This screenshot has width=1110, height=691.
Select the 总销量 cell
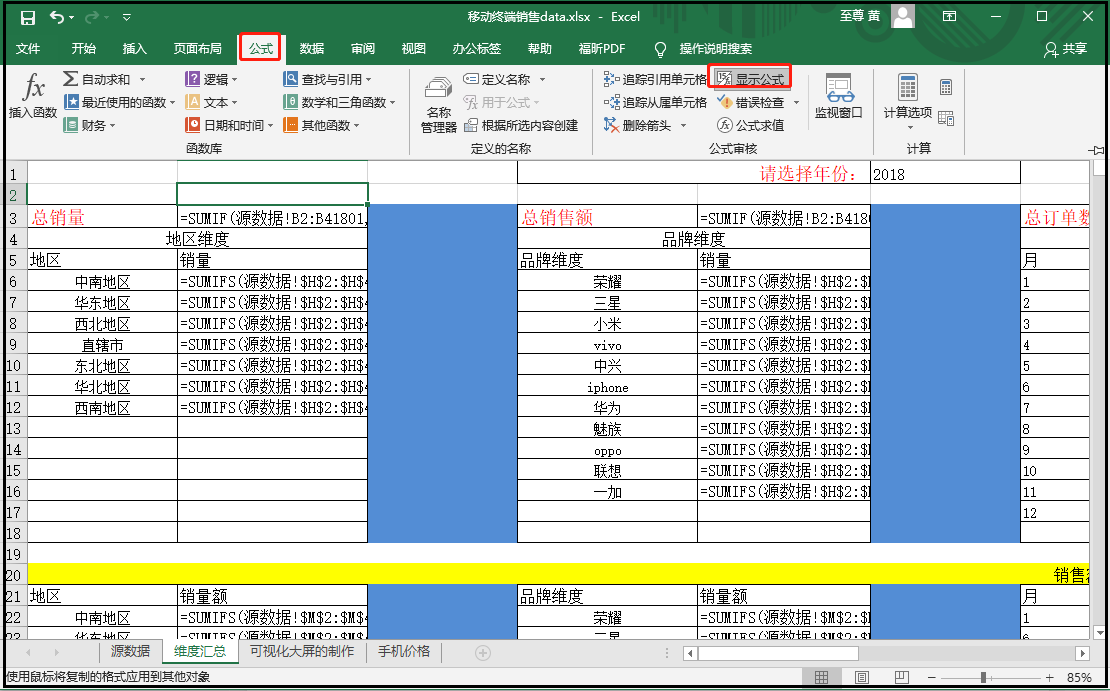[103, 218]
